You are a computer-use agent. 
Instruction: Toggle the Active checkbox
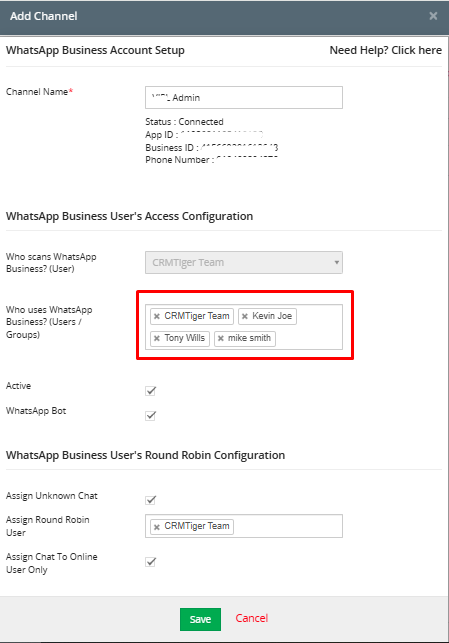[150, 390]
